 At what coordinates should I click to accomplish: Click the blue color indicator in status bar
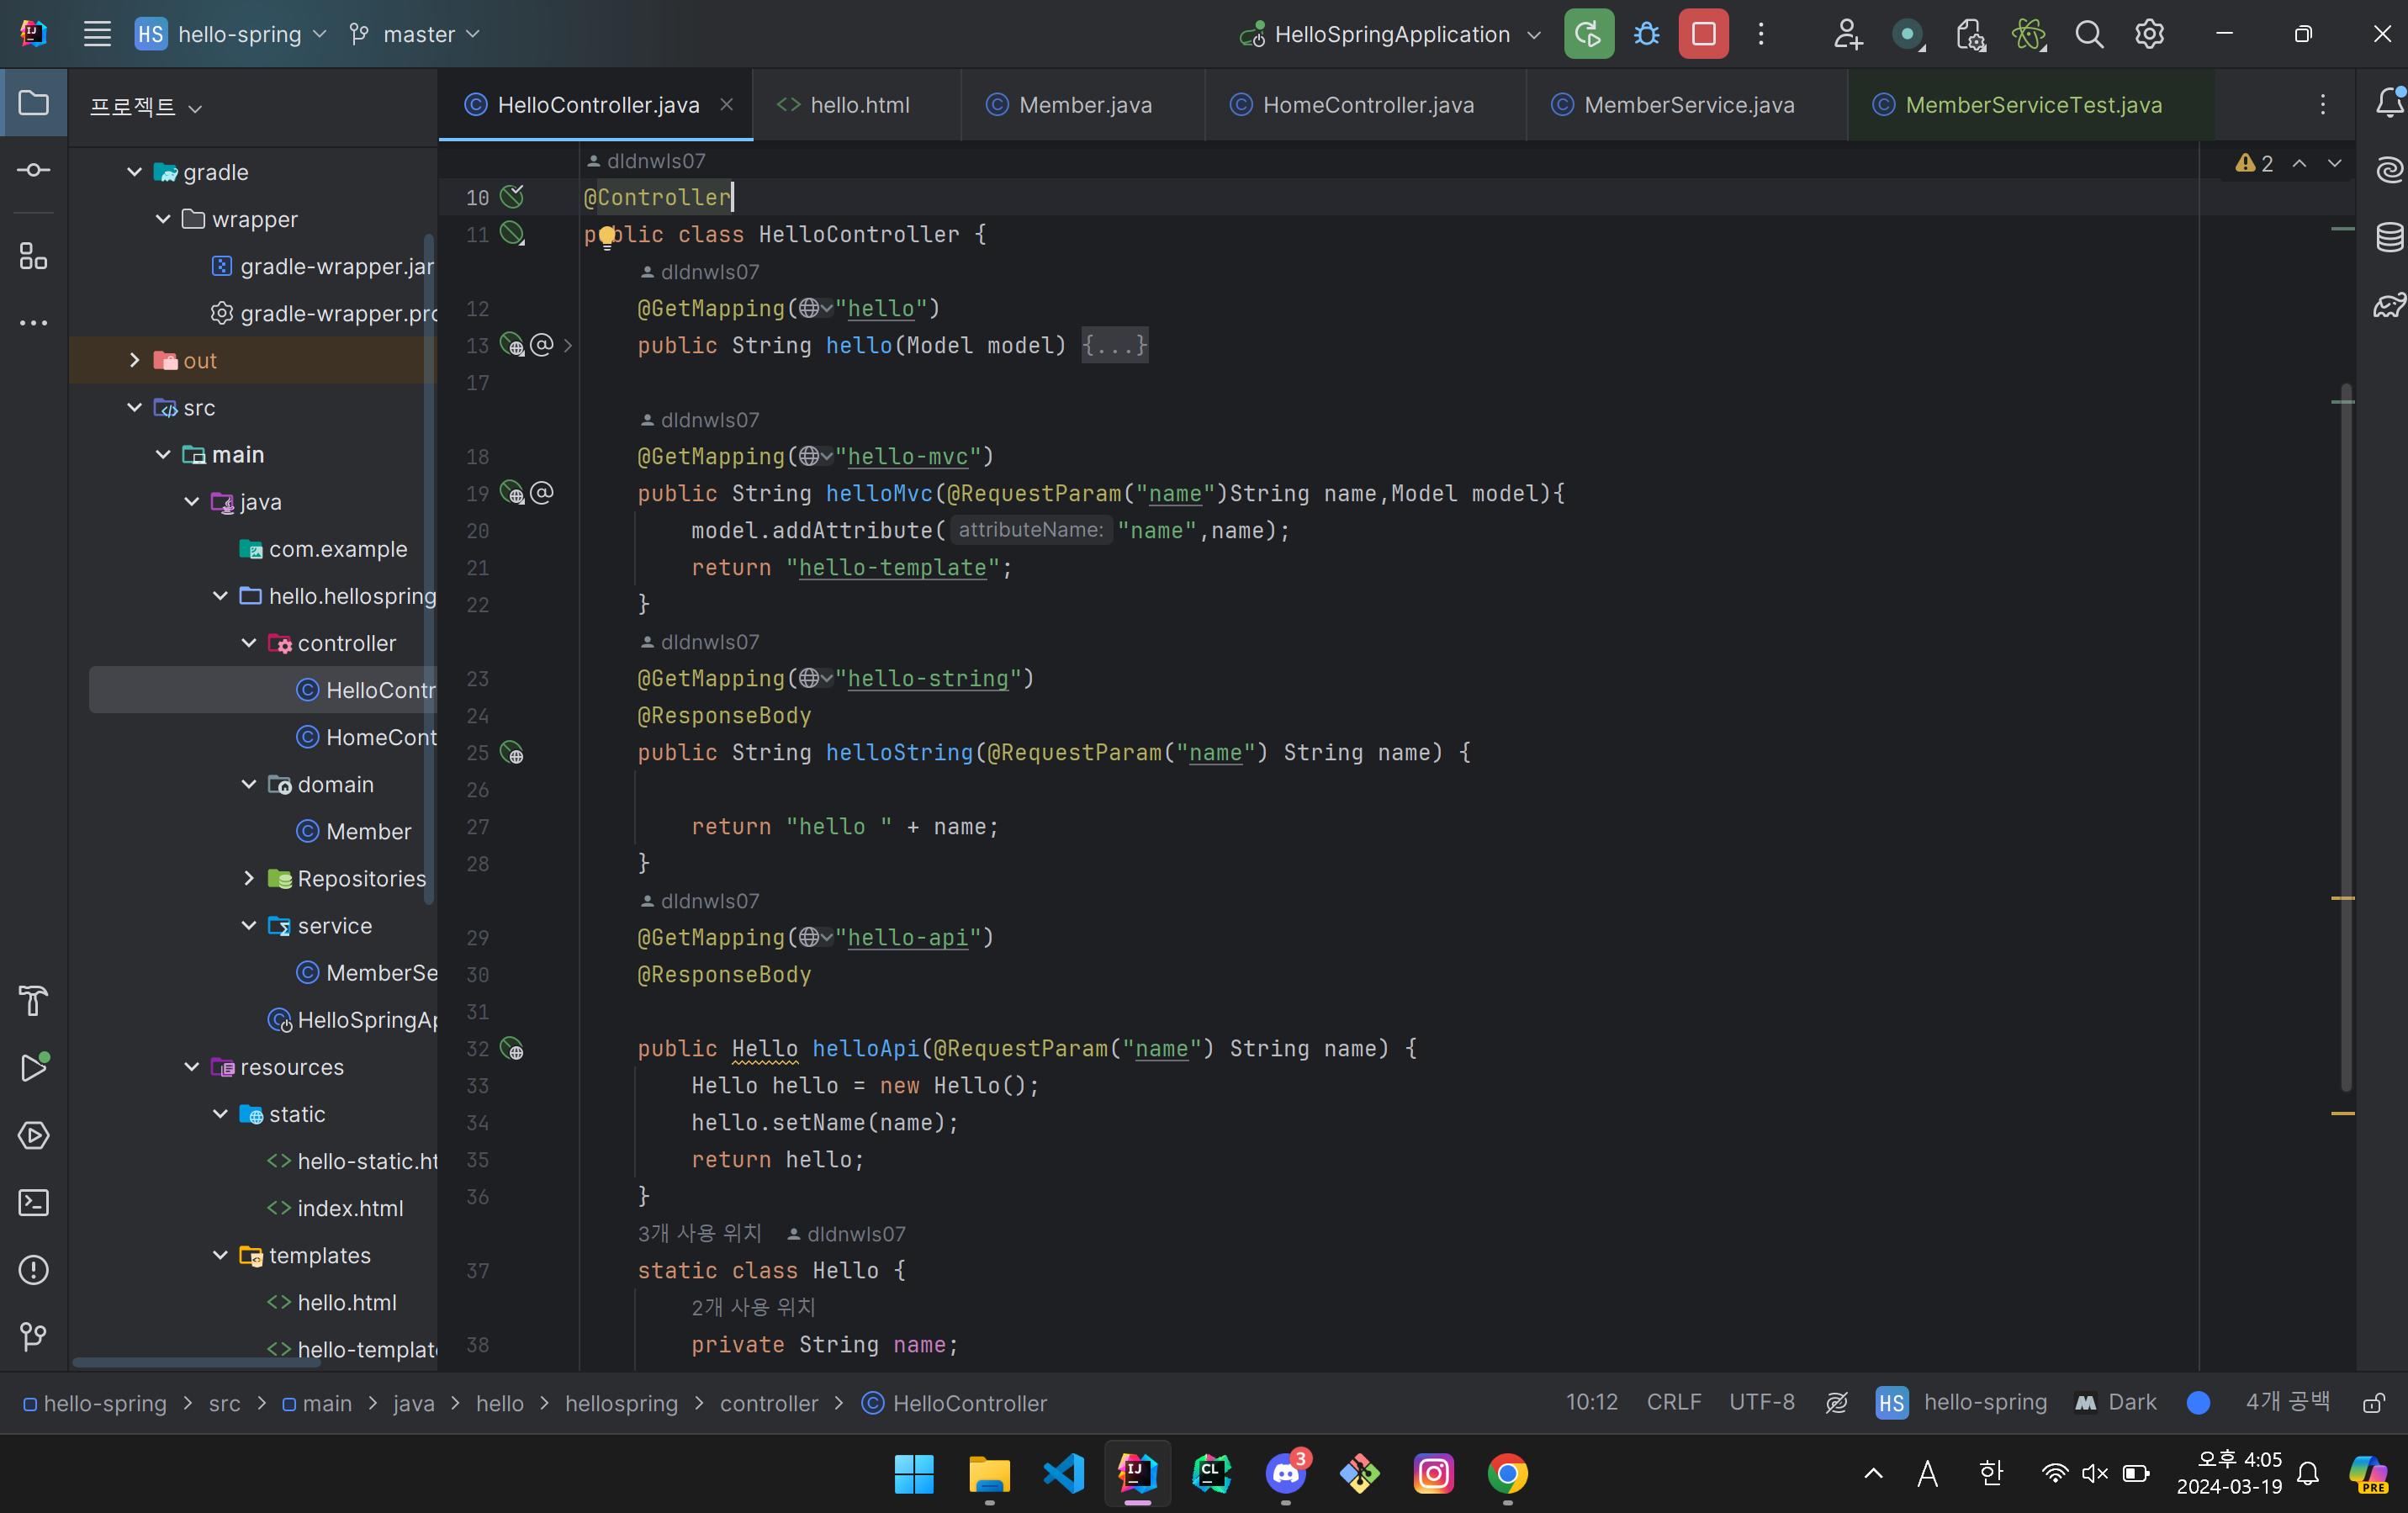2197,1402
